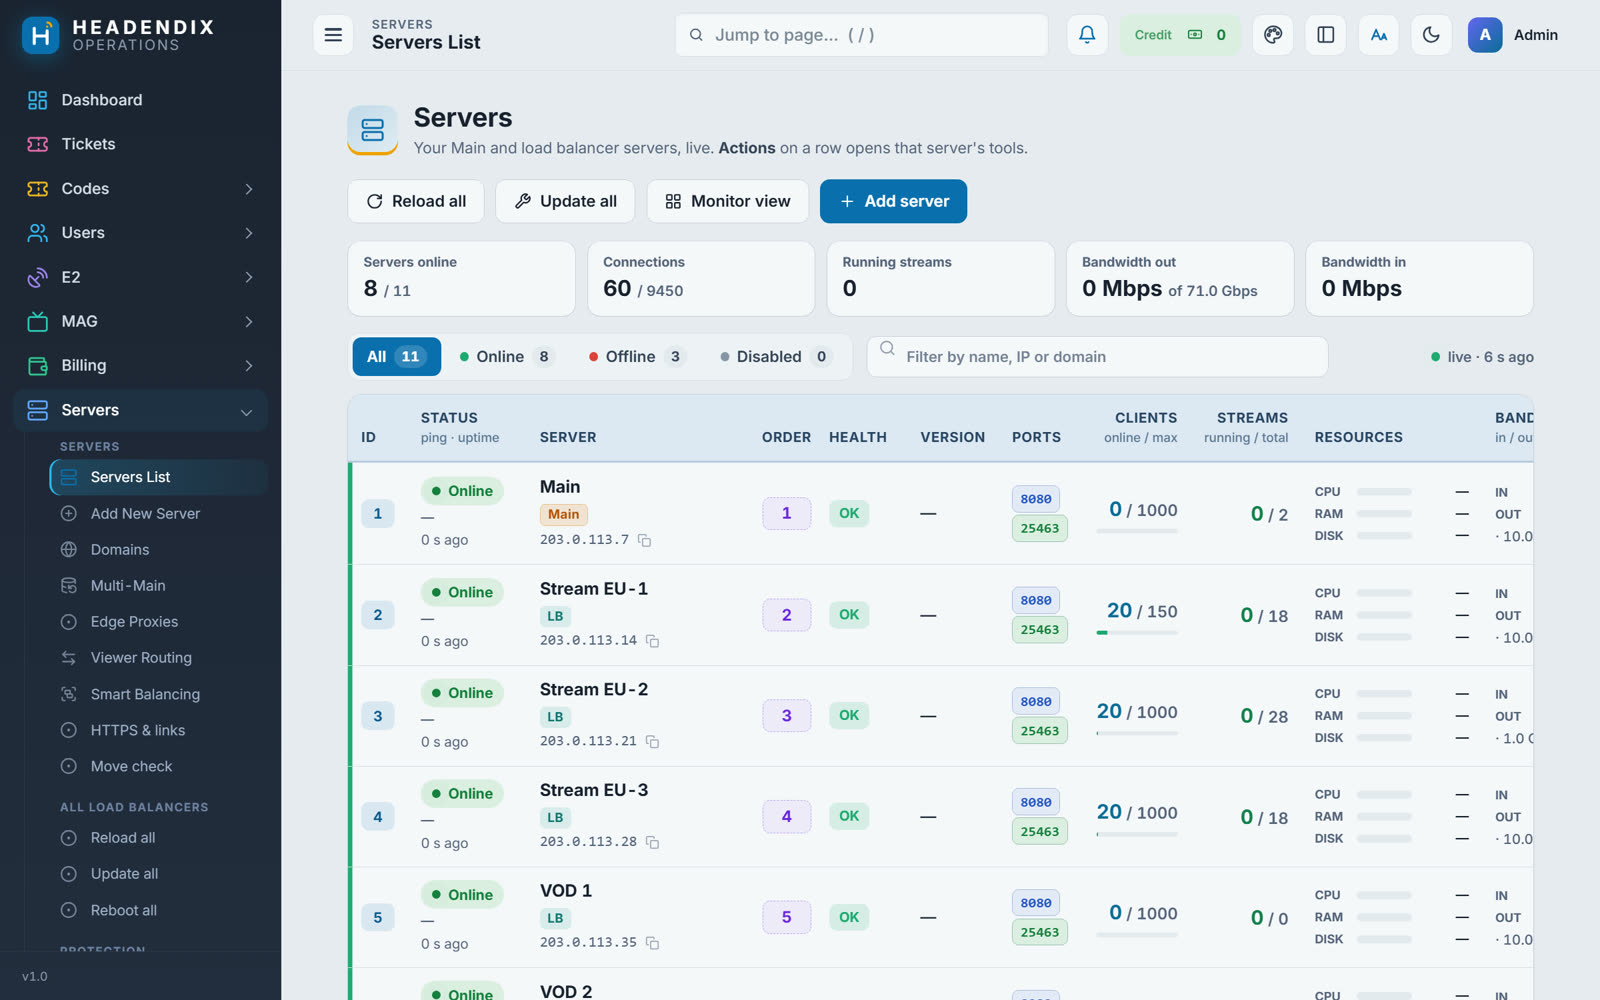The image size is (1600, 1000).
Task: Copy VOD 1 IP address icon
Action: point(653,943)
